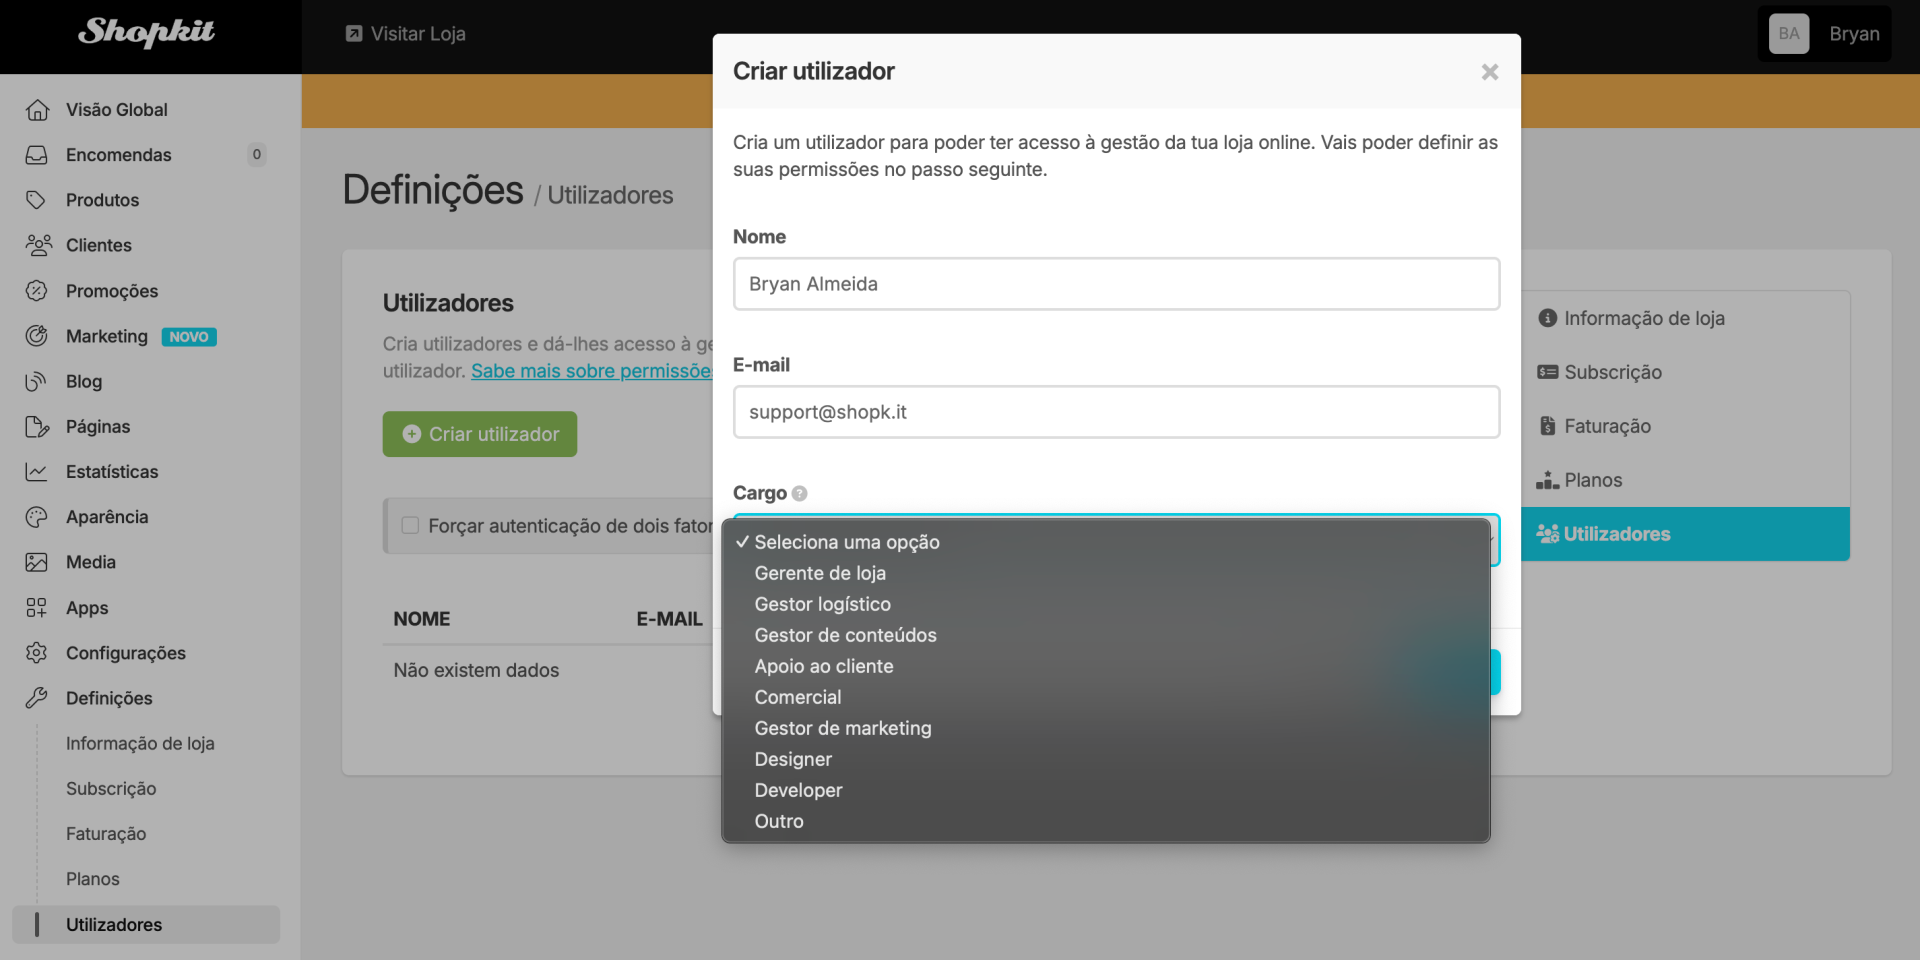This screenshot has width=1920, height=960.
Task: Enable forçar autenticação de dois fatores checkbox
Action: [x=410, y=526]
